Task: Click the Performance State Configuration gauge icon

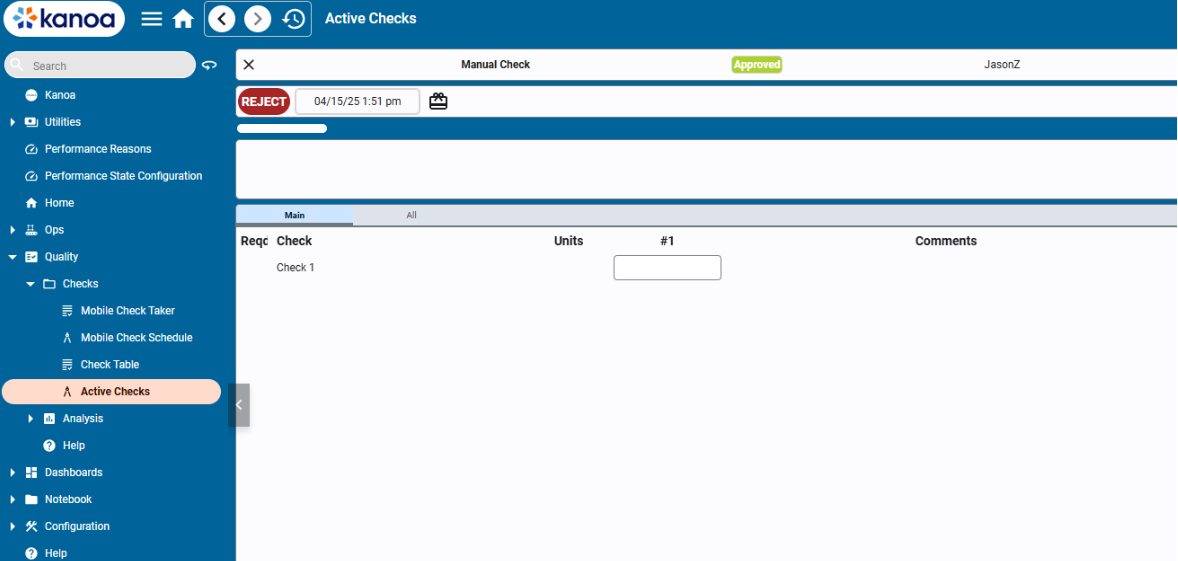Action: (32, 176)
